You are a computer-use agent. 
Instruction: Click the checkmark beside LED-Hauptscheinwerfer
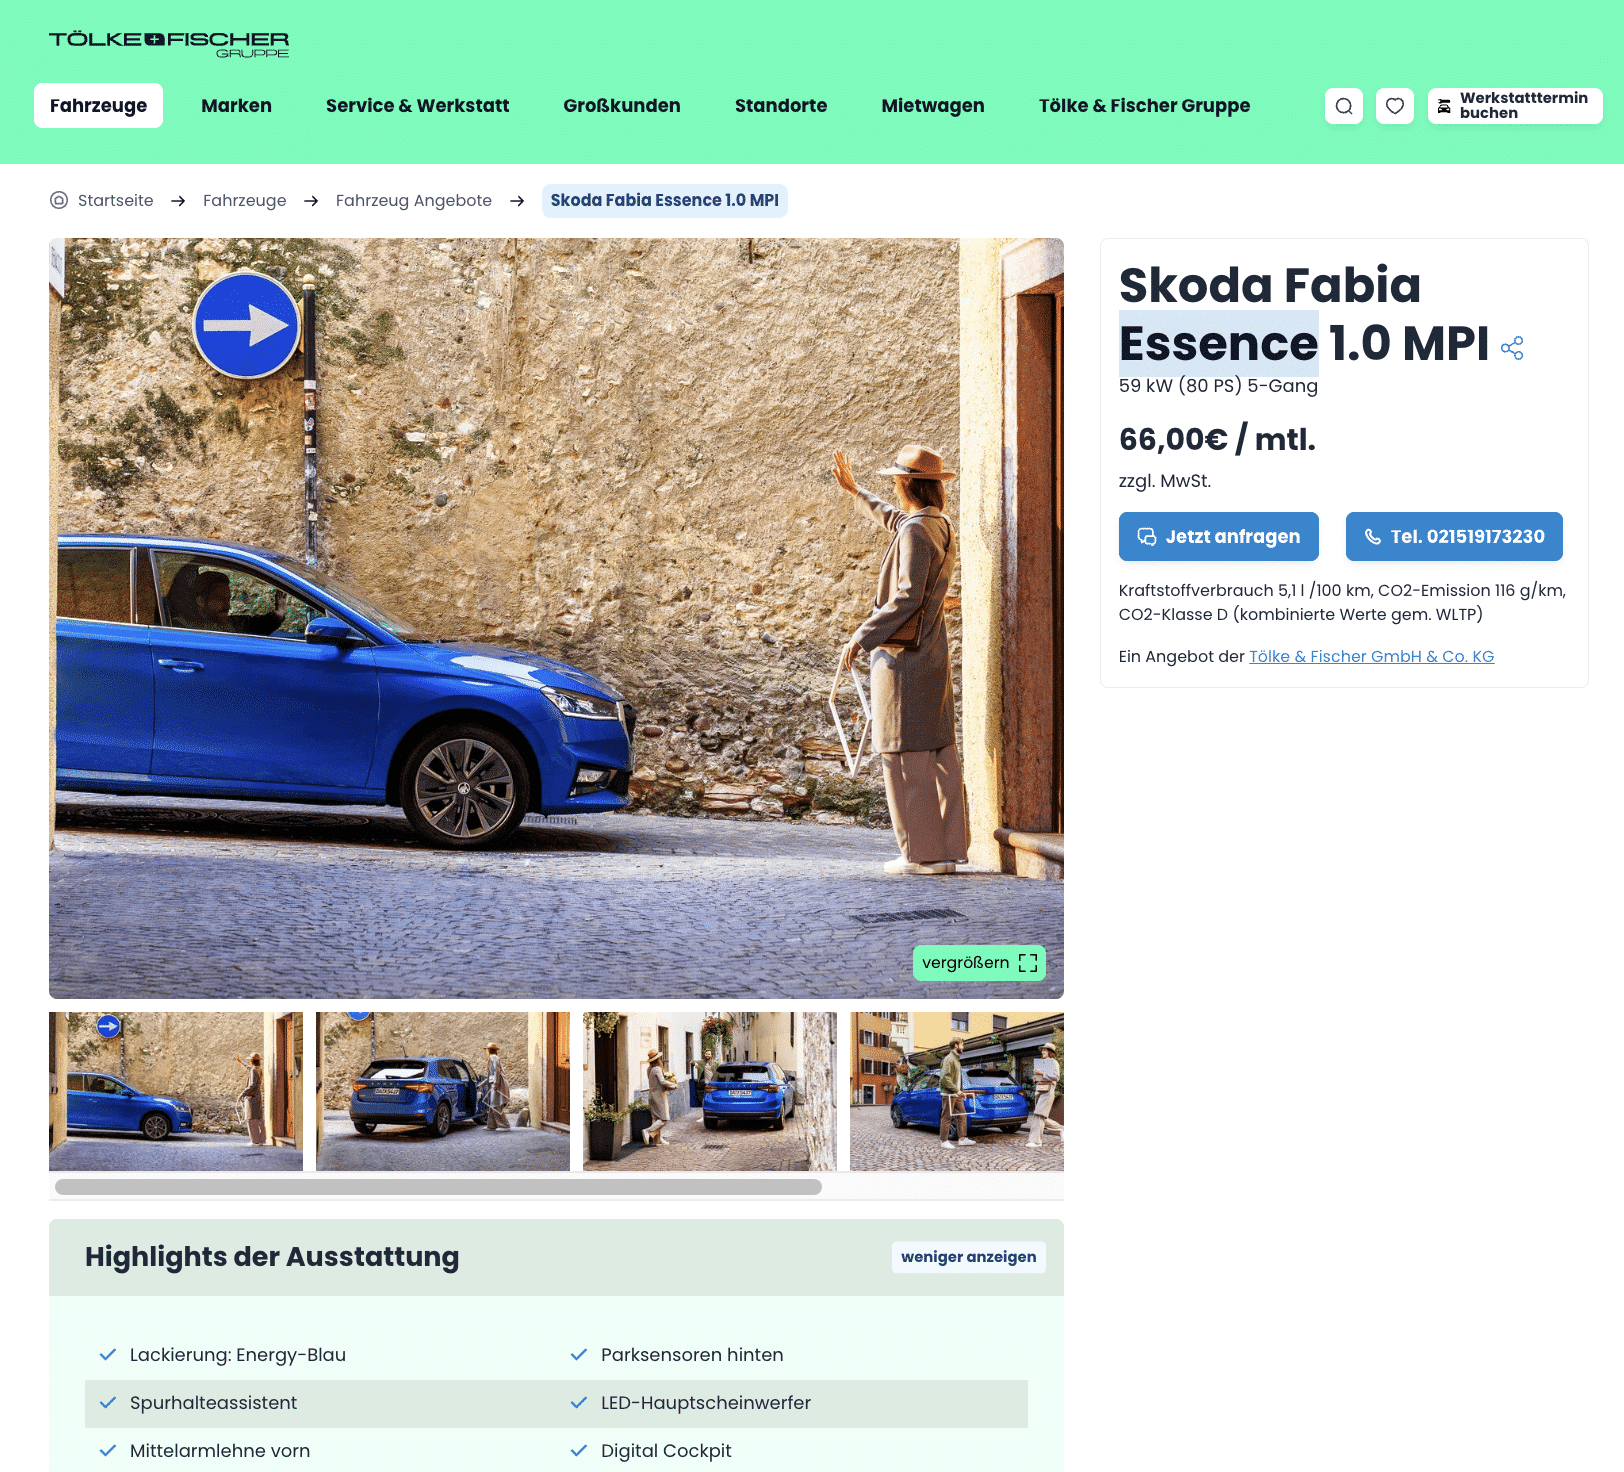579,1403
